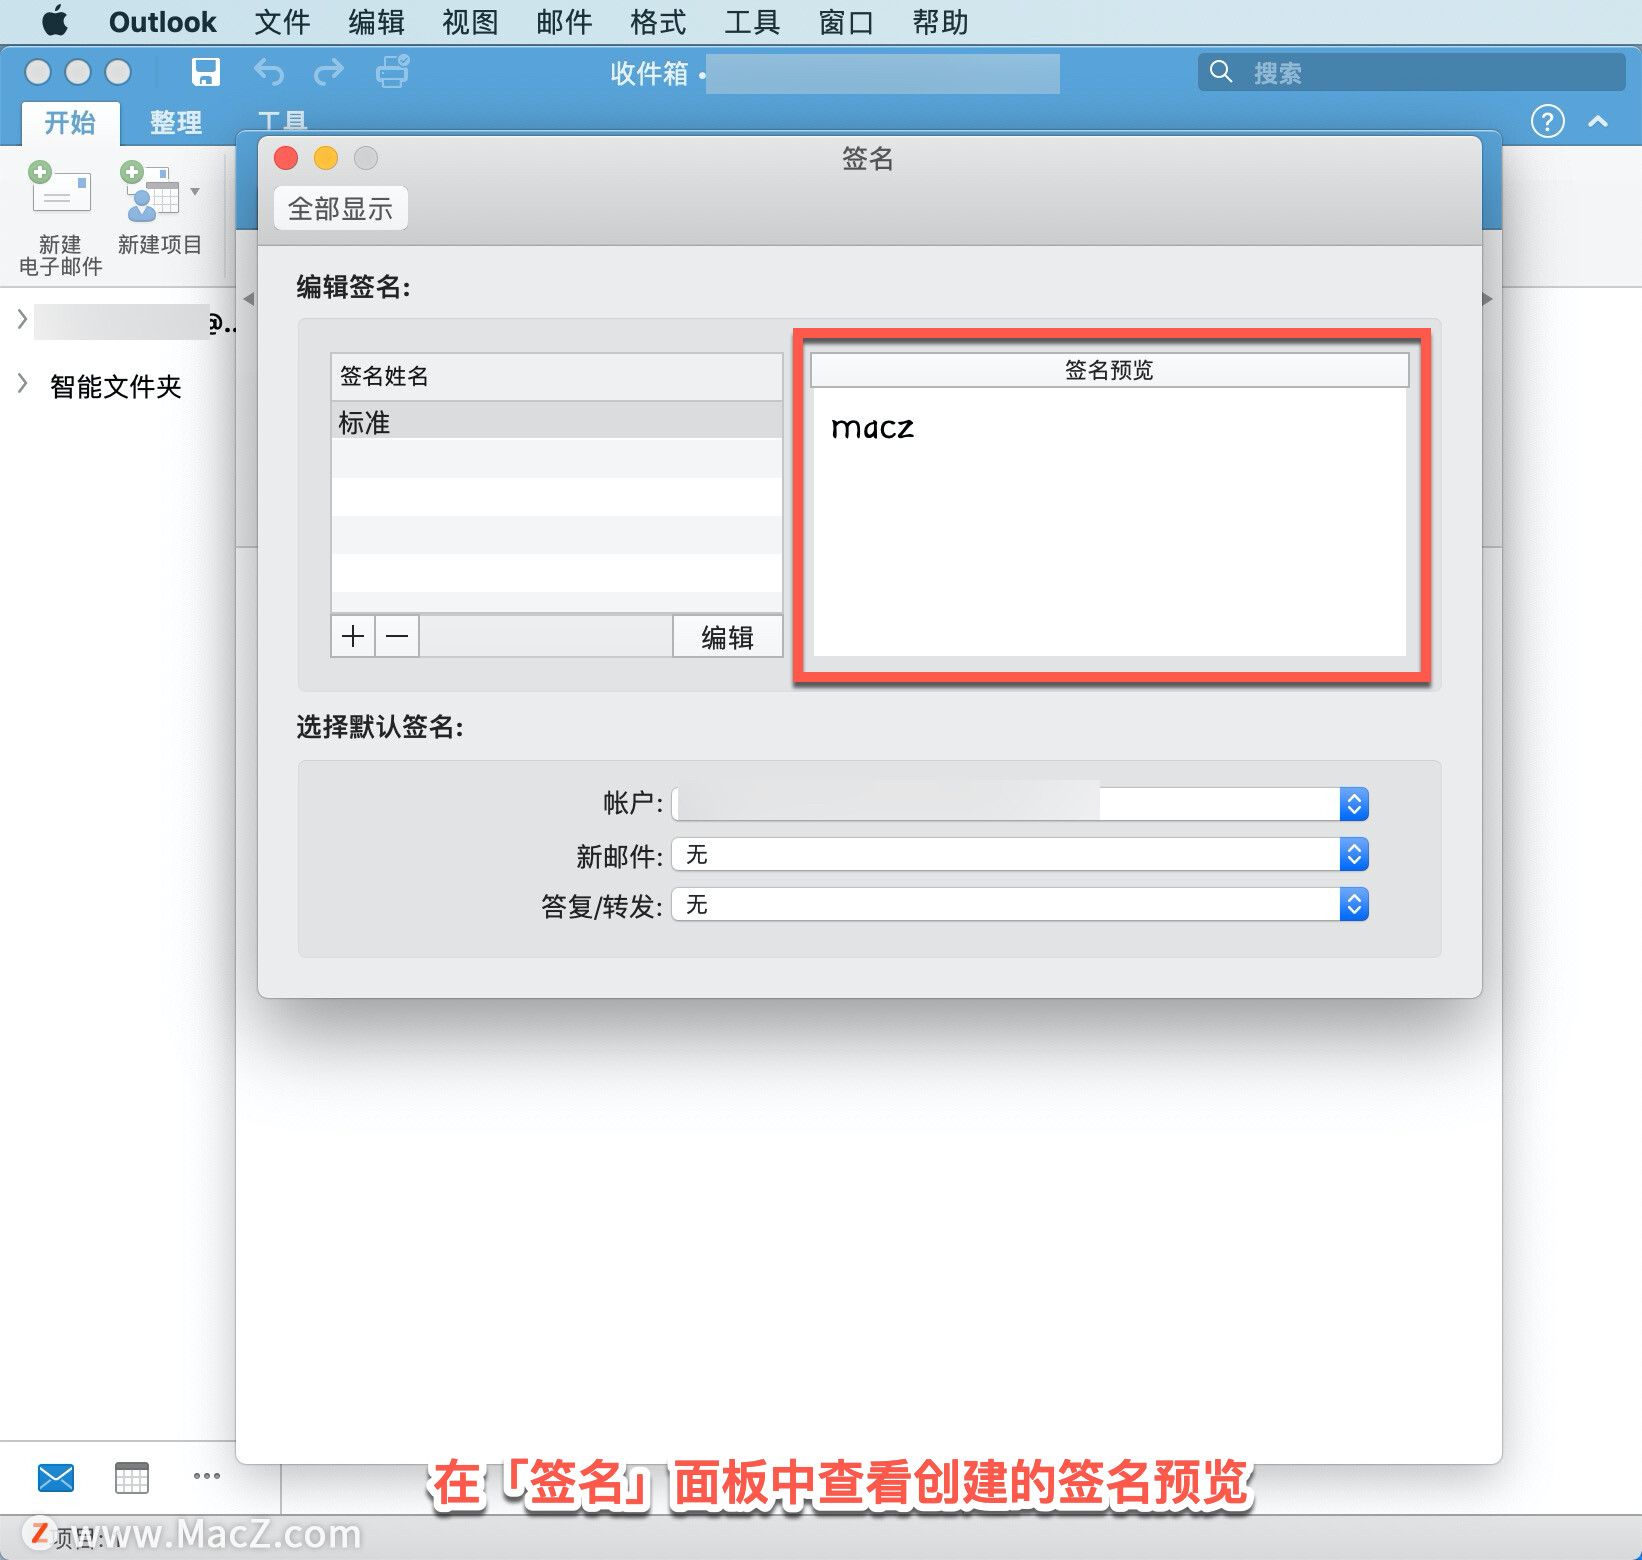Click the Print toolbar icon
1642x1560 pixels.
[x=392, y=72]
